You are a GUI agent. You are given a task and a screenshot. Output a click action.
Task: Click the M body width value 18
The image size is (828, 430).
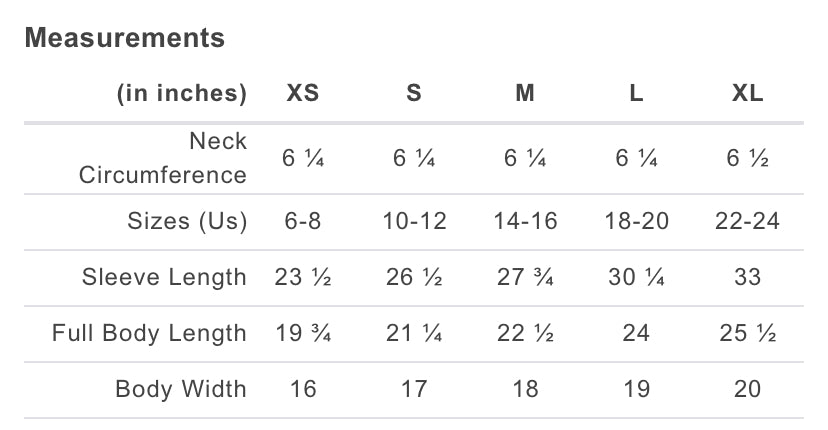tap(525, 389)
